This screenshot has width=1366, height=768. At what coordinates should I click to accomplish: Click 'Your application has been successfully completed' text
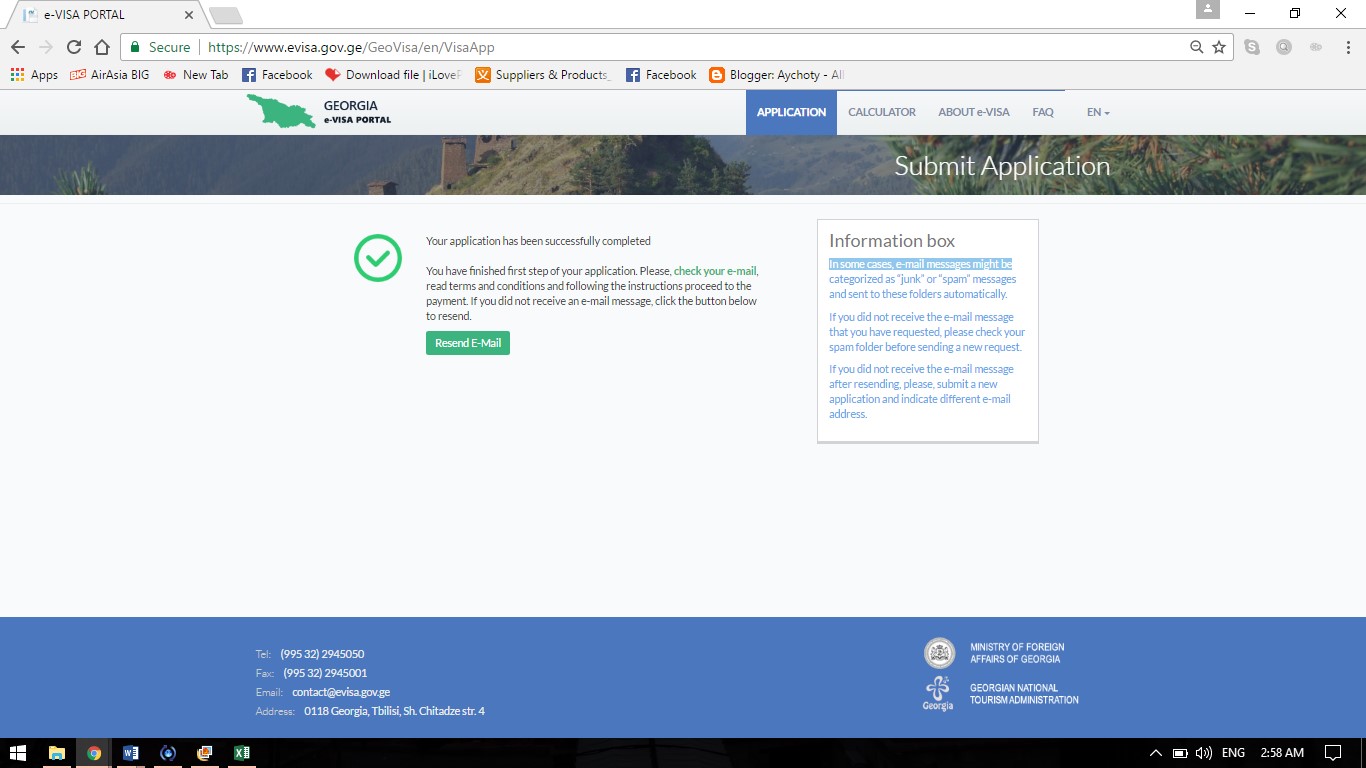tap(538, 241)
